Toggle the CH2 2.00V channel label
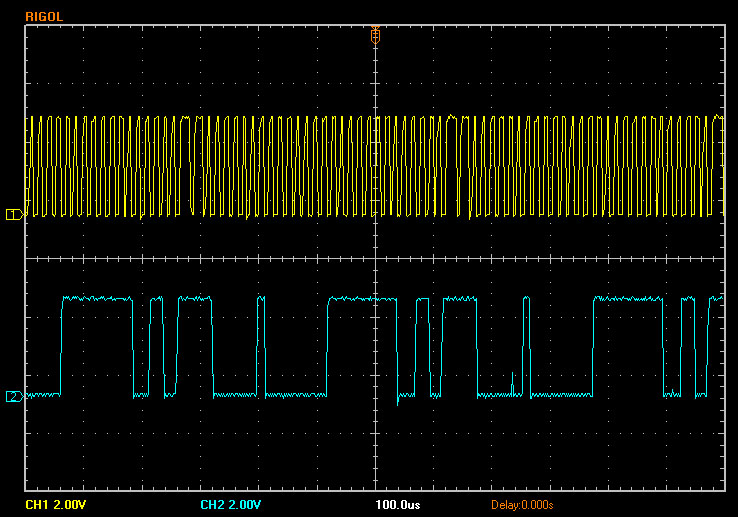 233,504
